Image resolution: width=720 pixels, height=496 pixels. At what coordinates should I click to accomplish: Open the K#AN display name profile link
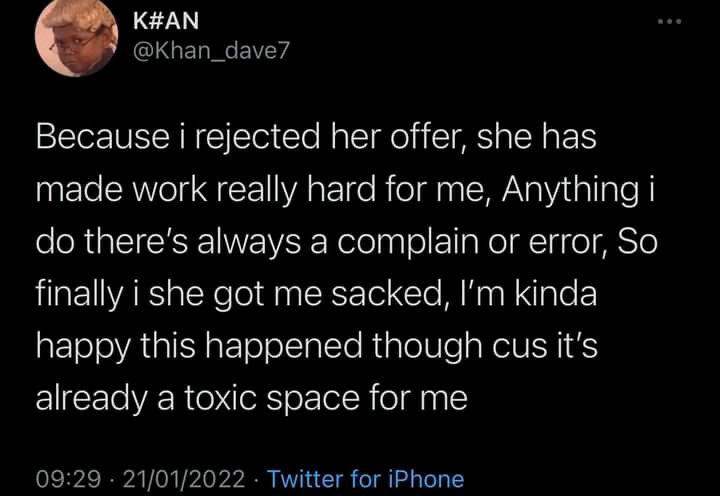(x=166, y=21)
